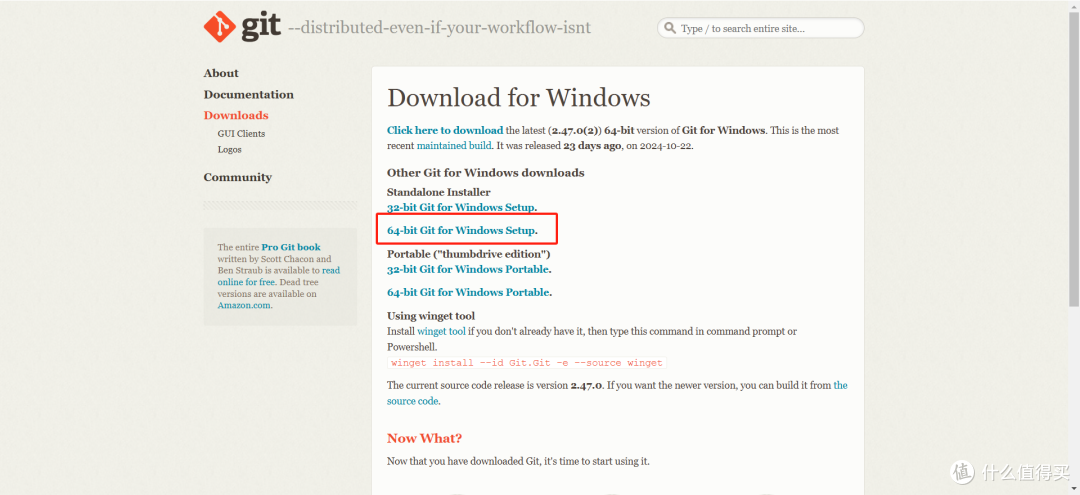Click the winget install command text

point(527,363)
